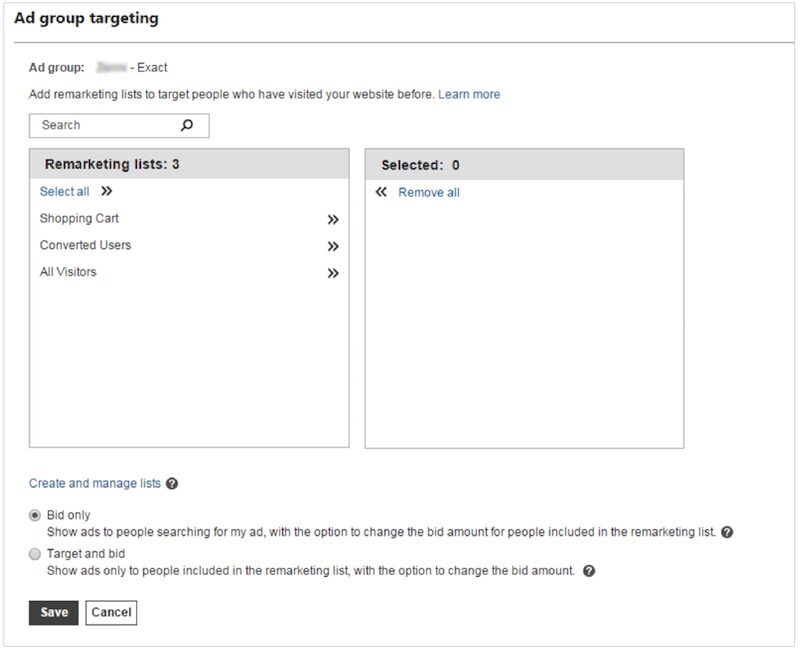
Task: Select the Shopping Cart list name
Action: click(x=79, y=219)
